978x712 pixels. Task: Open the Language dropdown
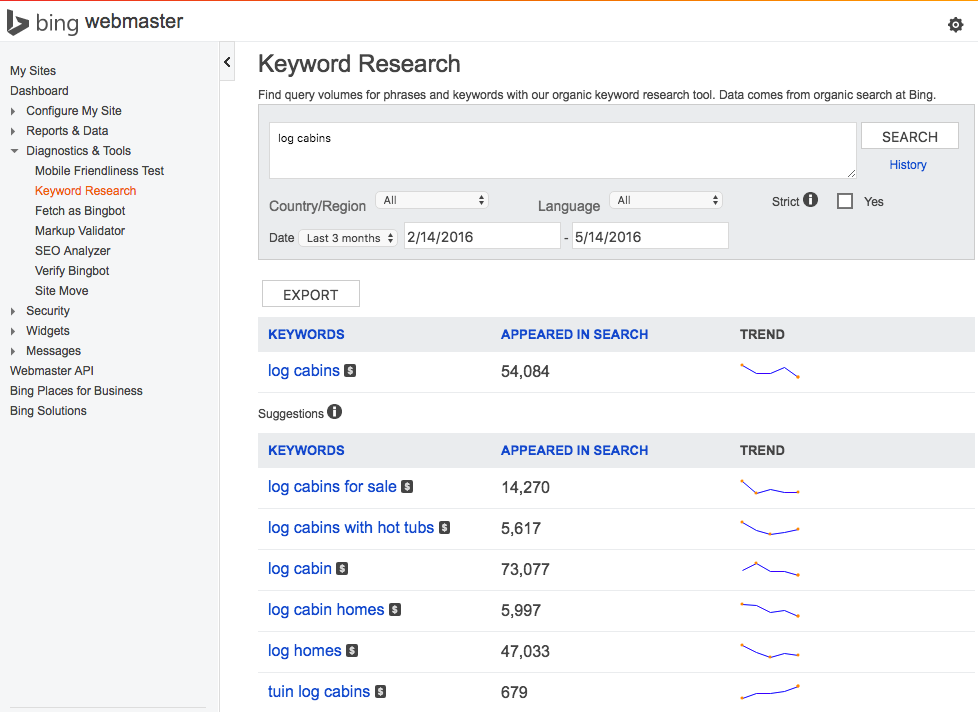[x=666, y=200]
